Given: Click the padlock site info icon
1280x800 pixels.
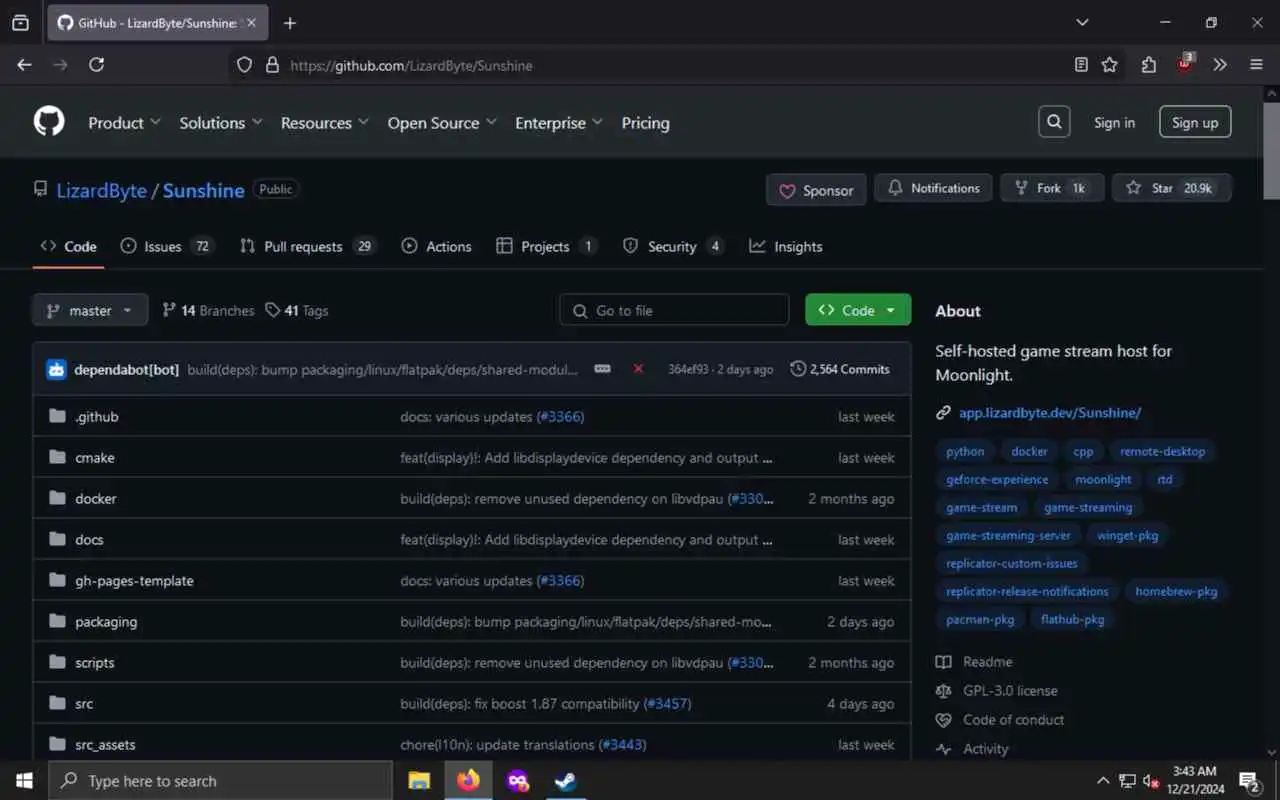Looking at the screenshot, I should (x=271, y=65).
